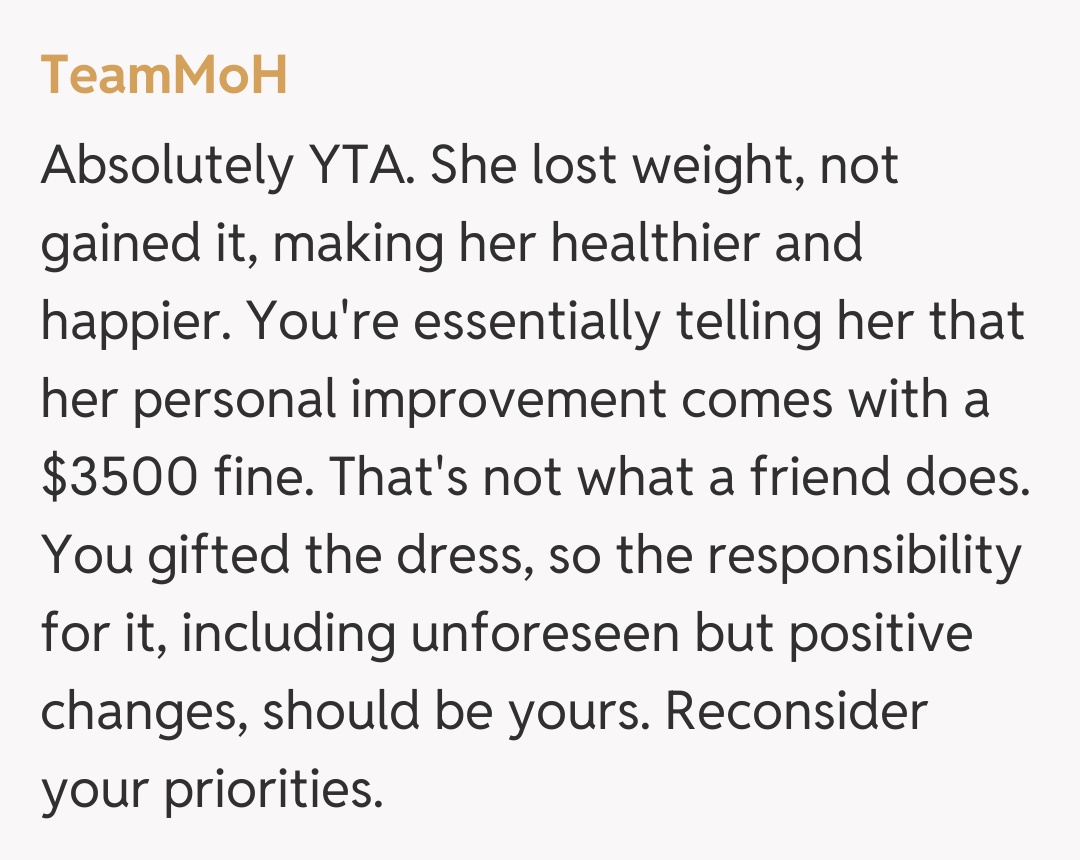Click the words "your priorities" at the end
Image resolution: width=1080 pixels, height=860 pixels.
point(211,791)
